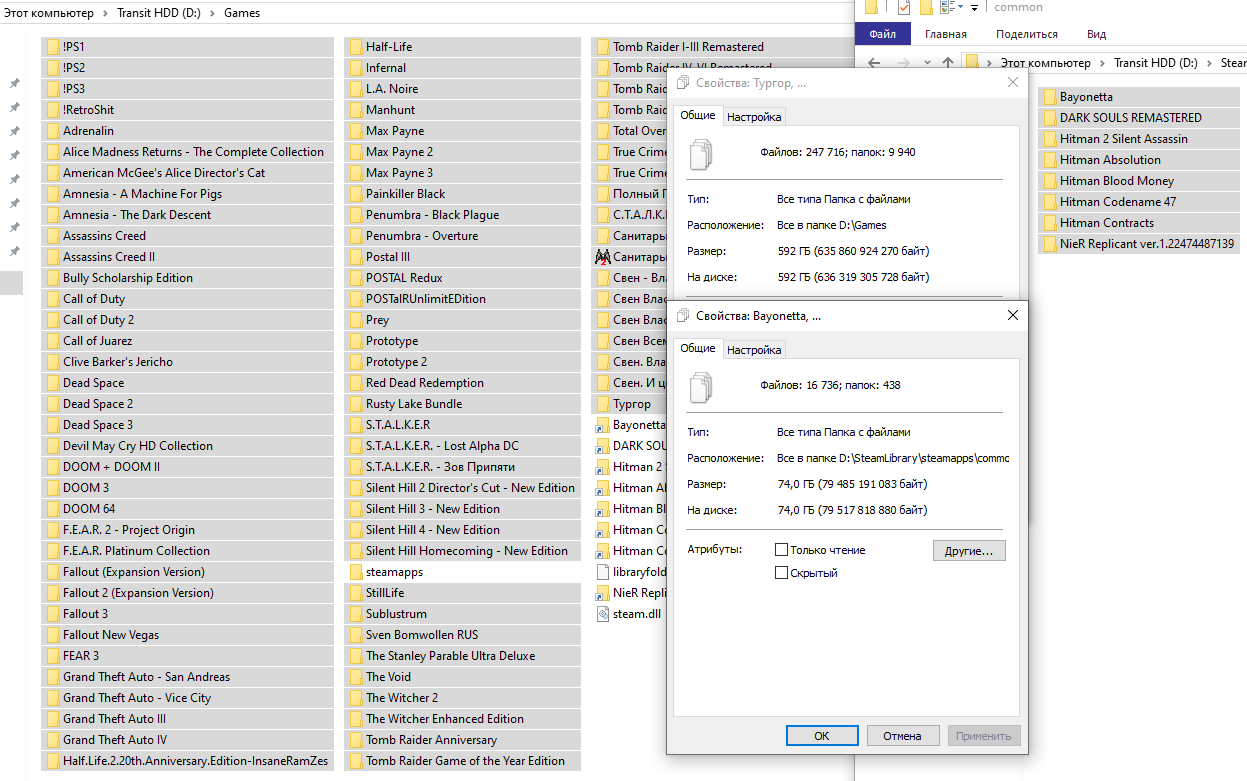Open the Вид ribbon tab

tap(1096, 34)
